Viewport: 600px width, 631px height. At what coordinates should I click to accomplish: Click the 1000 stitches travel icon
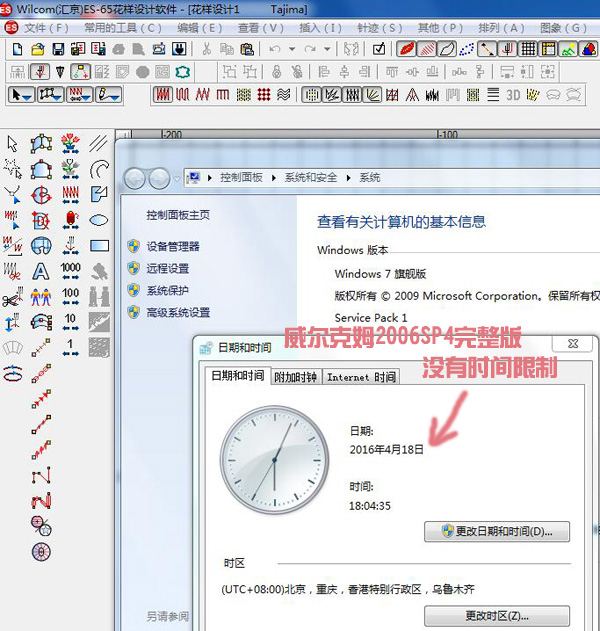click(70, 271)
